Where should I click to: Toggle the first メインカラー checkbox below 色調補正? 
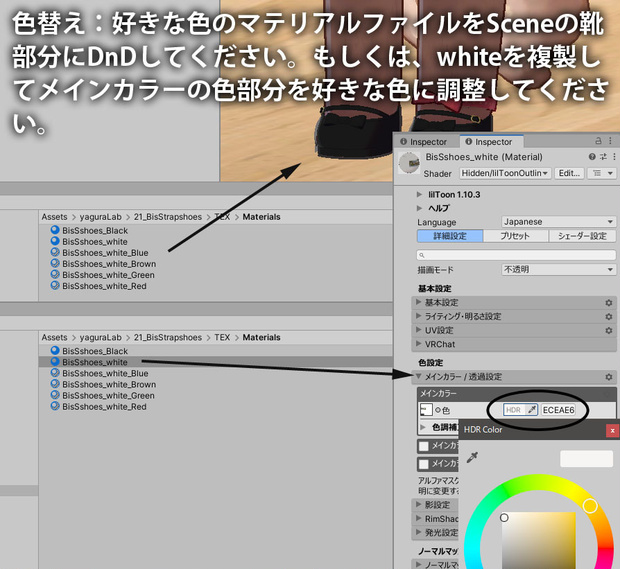(423, 446)
